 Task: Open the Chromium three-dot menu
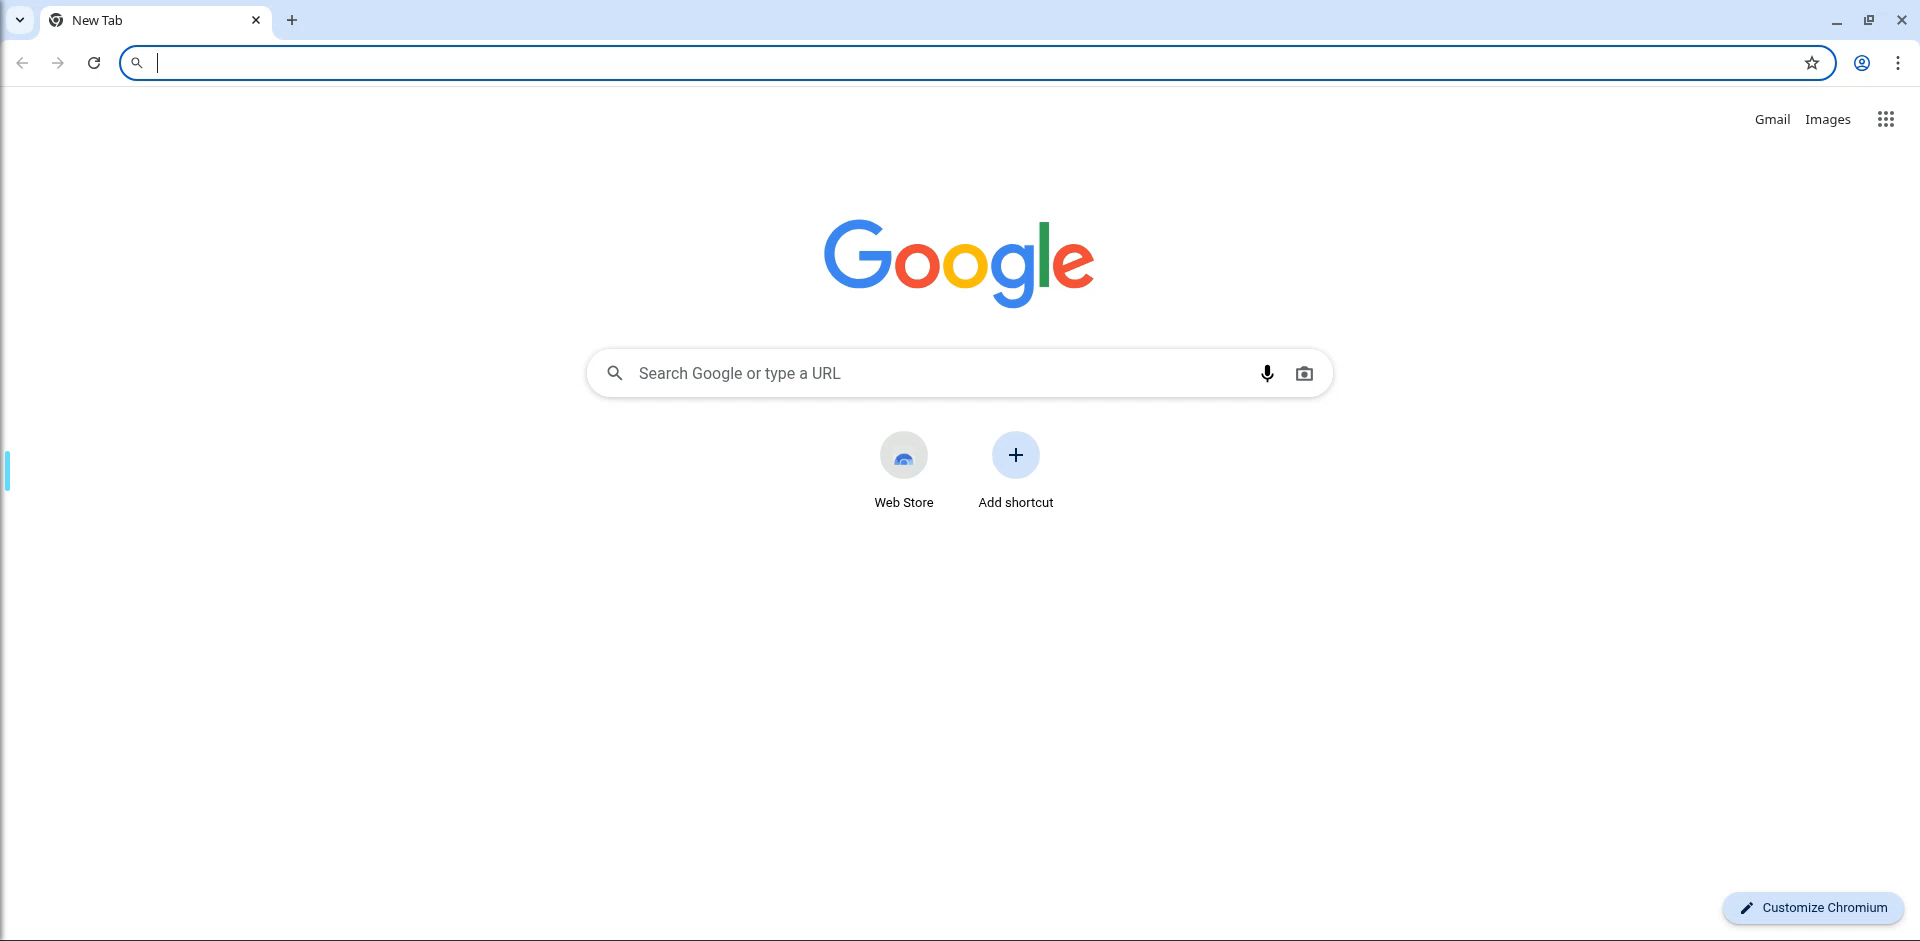(1897, 63)
